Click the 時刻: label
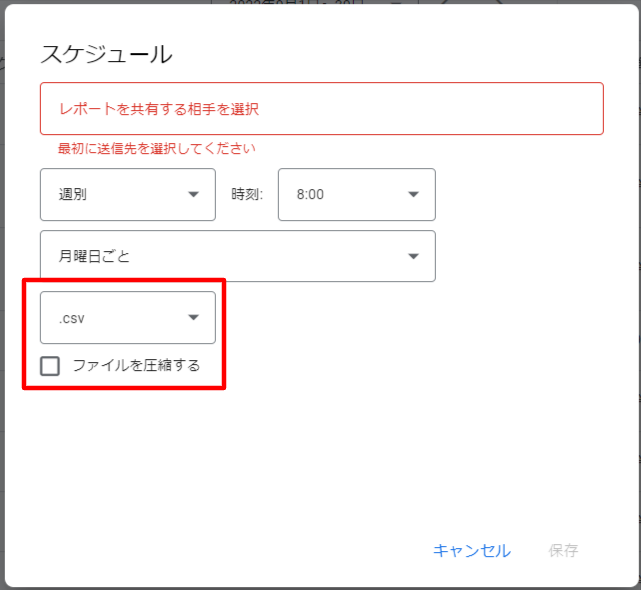This screenshot has width=641, height=590. (247, 195)
